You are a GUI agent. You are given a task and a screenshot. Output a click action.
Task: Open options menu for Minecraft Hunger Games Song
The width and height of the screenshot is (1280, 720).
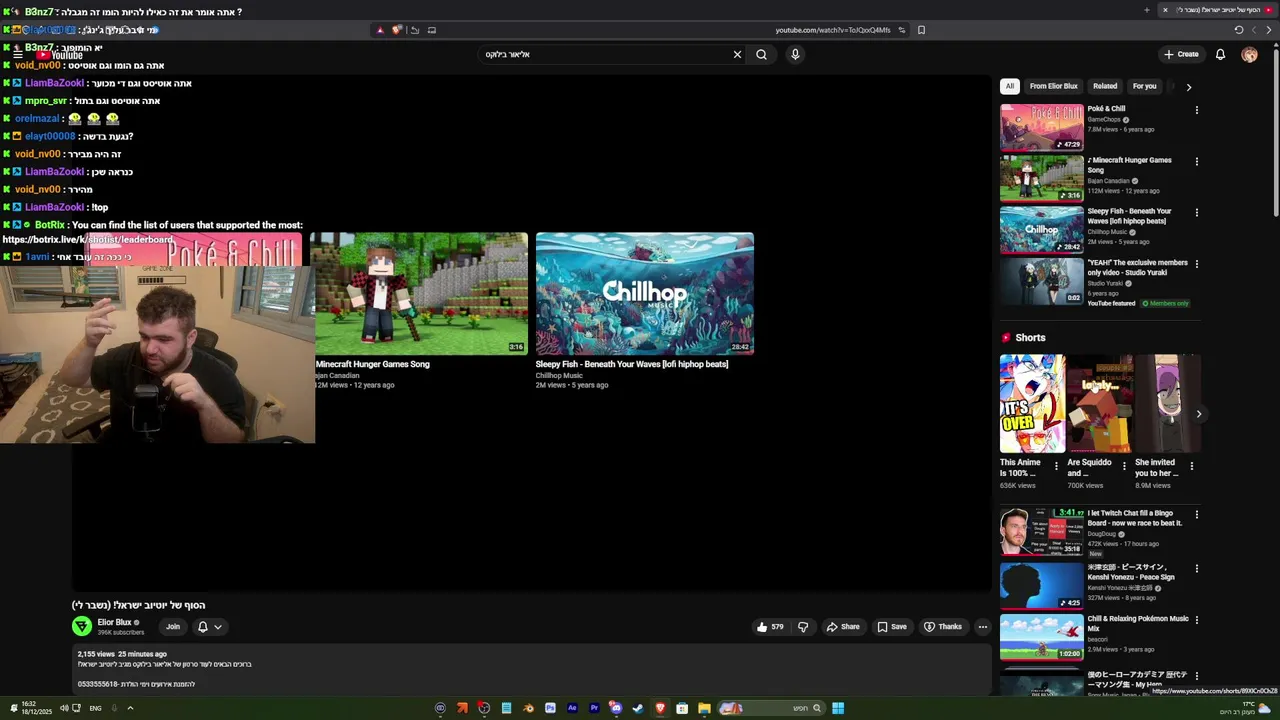click(1196, 161)
